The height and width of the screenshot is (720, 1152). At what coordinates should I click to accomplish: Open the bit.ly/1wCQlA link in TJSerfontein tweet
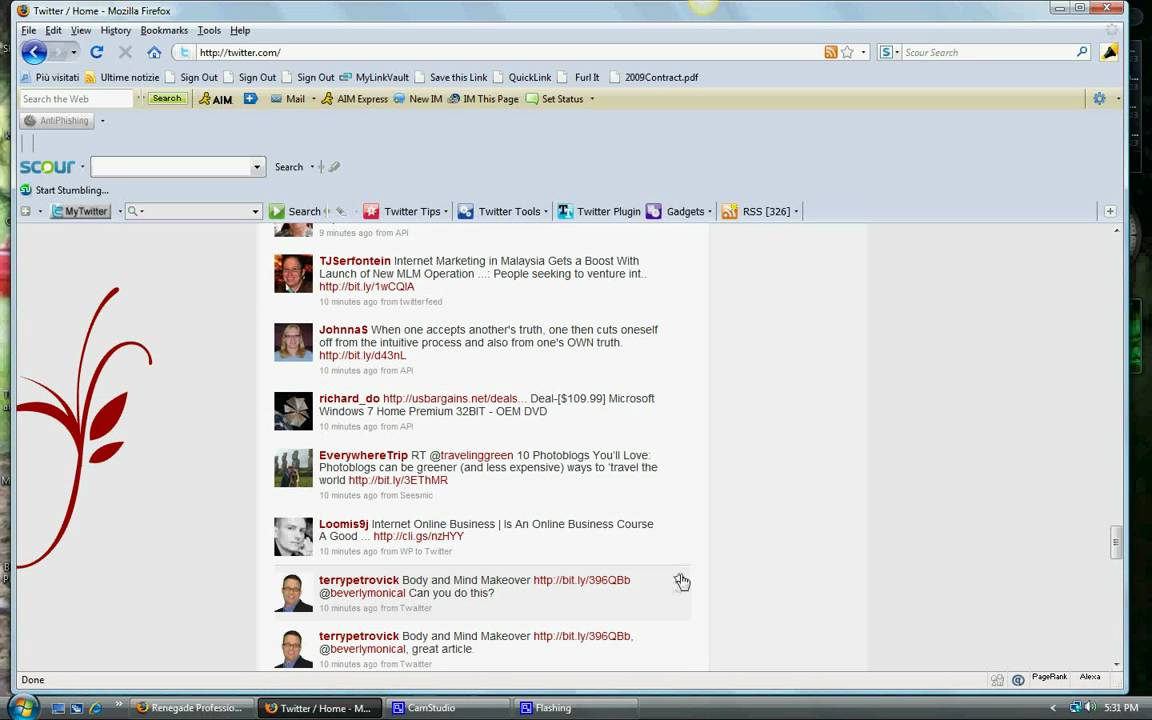click(367, 287)
